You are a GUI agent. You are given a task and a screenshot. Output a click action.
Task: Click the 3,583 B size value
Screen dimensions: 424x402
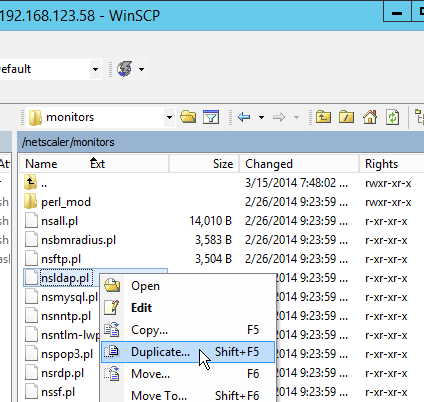pos(213,240)
